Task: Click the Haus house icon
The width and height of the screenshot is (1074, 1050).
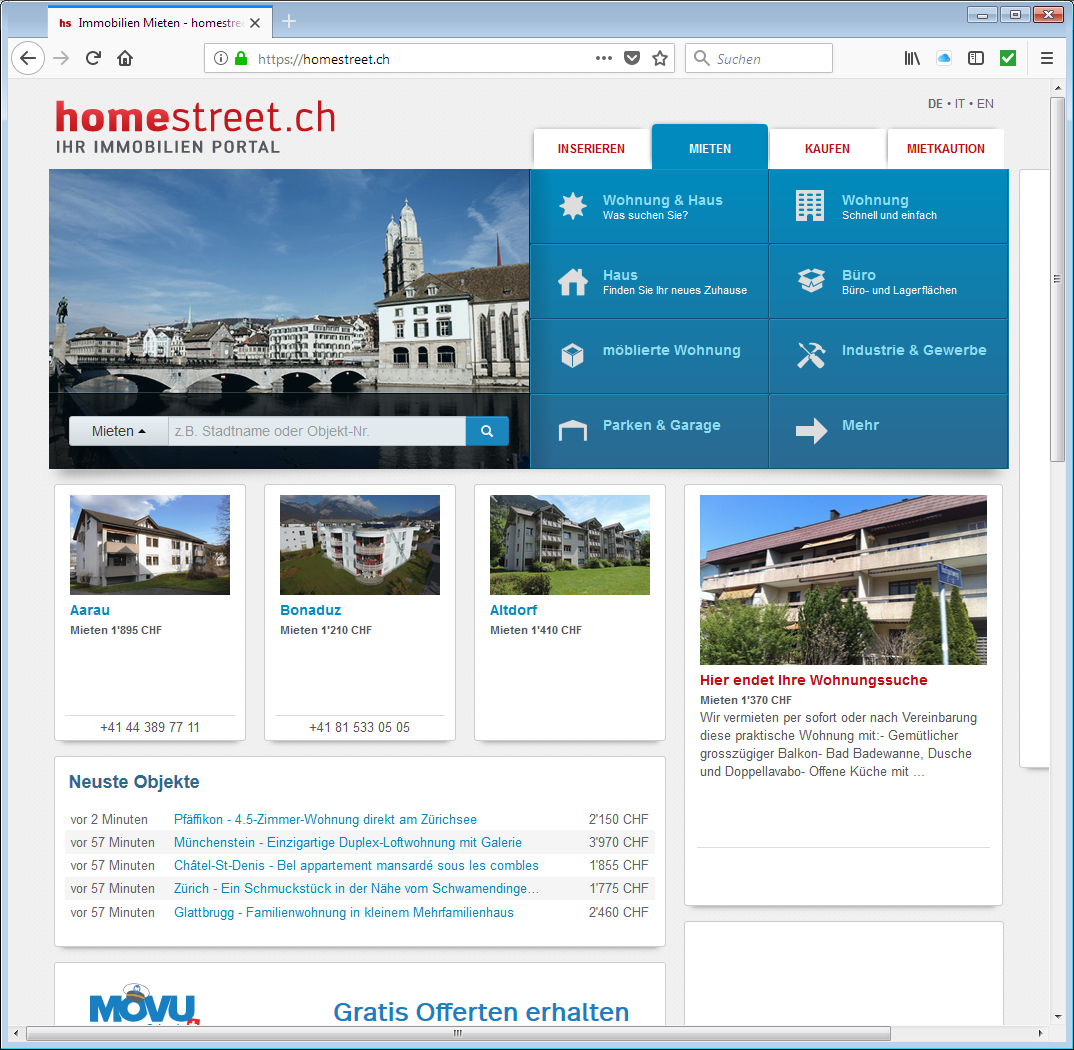Action: (x=572, y=282)
